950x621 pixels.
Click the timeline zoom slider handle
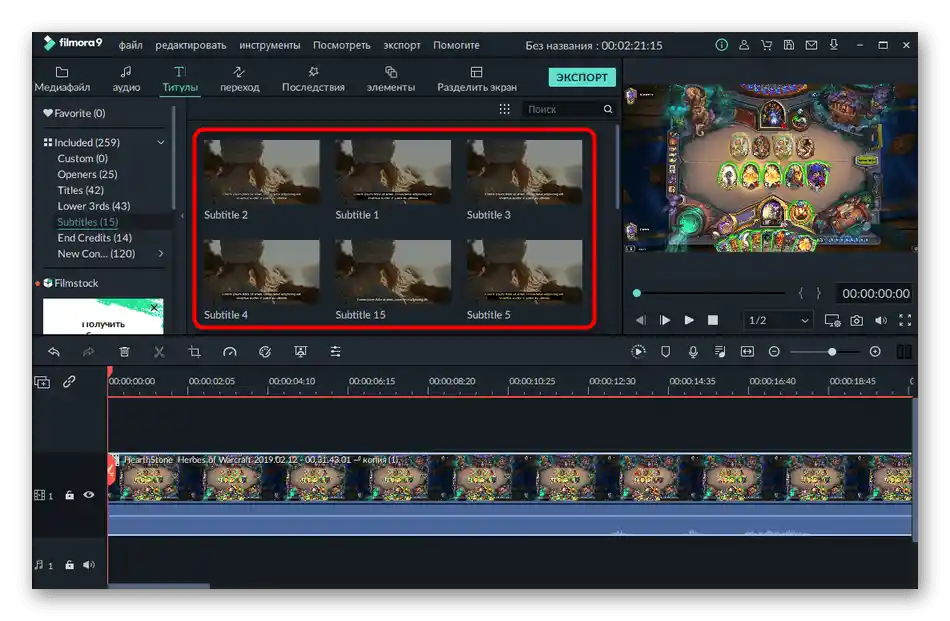pos(832,352)
